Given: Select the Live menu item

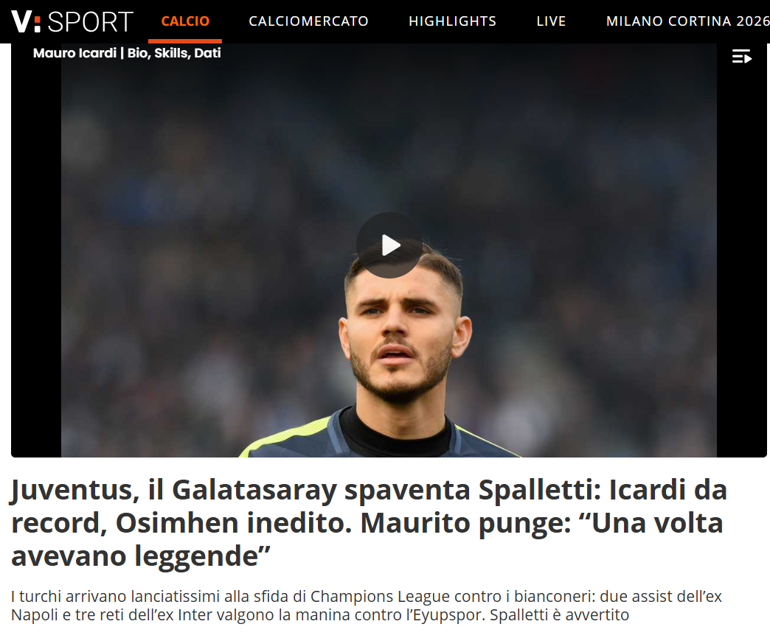Looking at the screenshot, I should 551,21.
